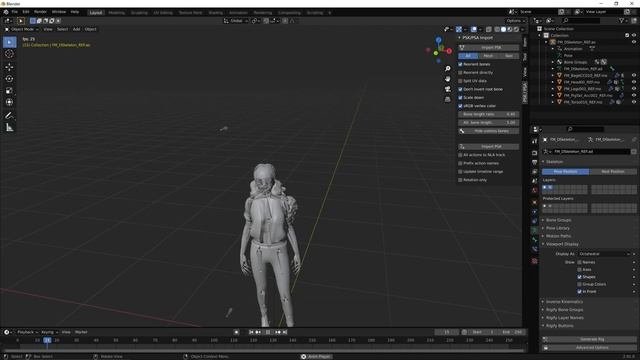This screenshot has height=360, width=640.
Task: Enable the Reorient directly checkbox
Action: click(x=460, y=73)
